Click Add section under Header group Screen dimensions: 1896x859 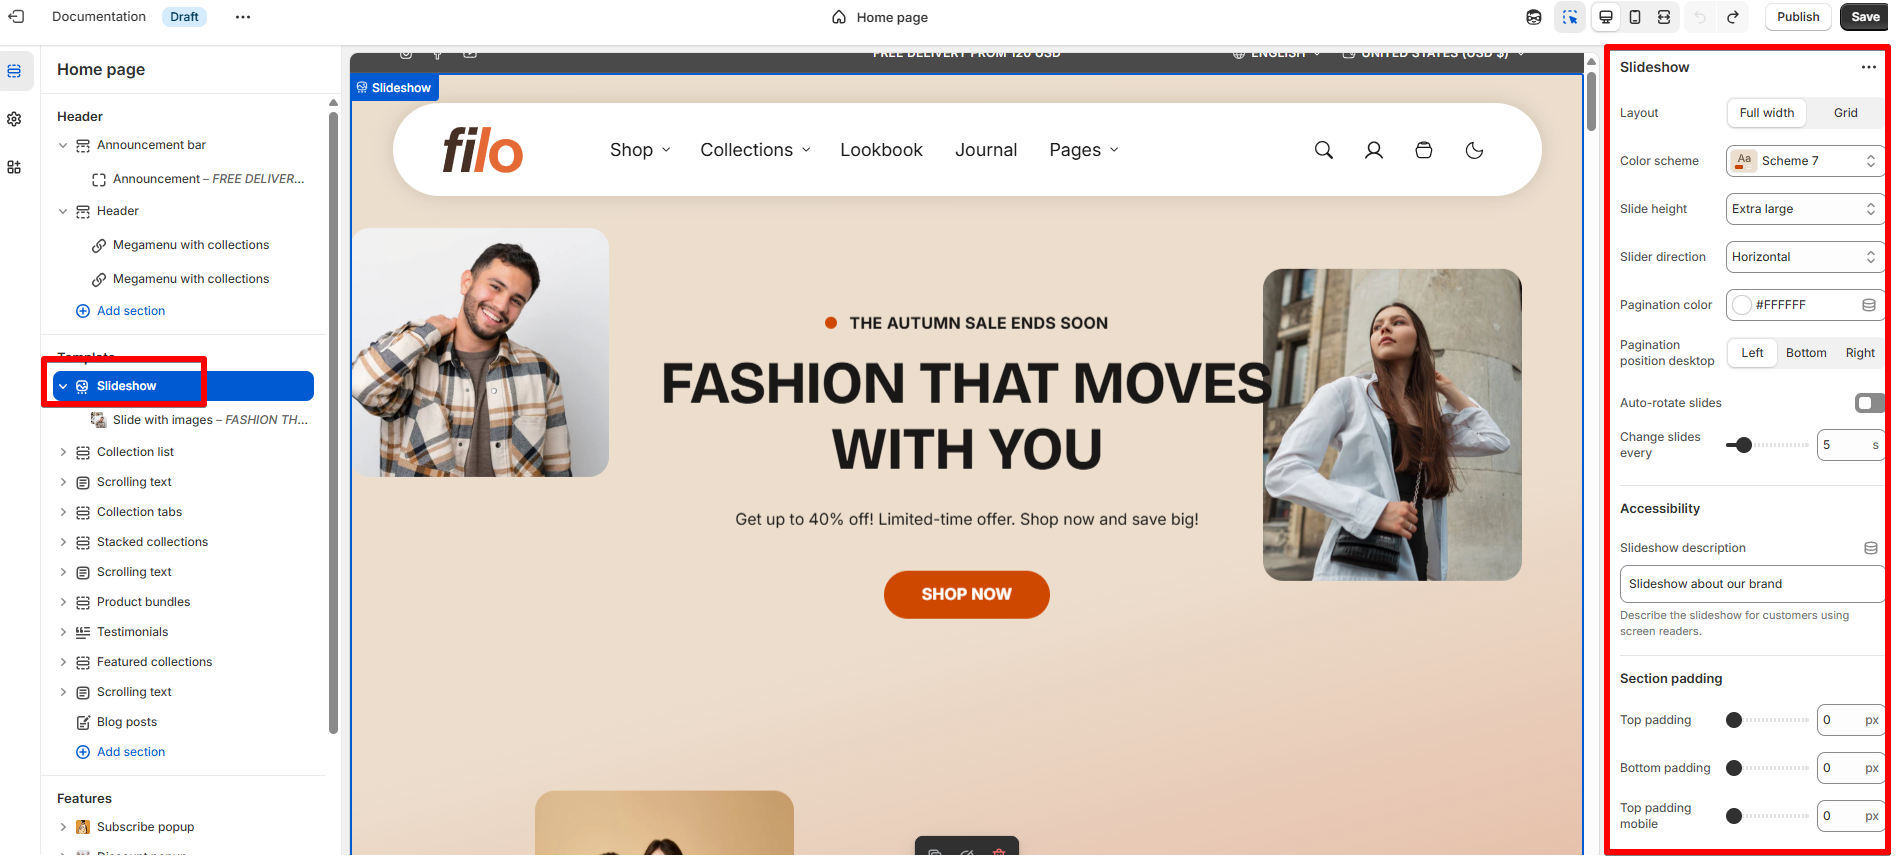121,311
